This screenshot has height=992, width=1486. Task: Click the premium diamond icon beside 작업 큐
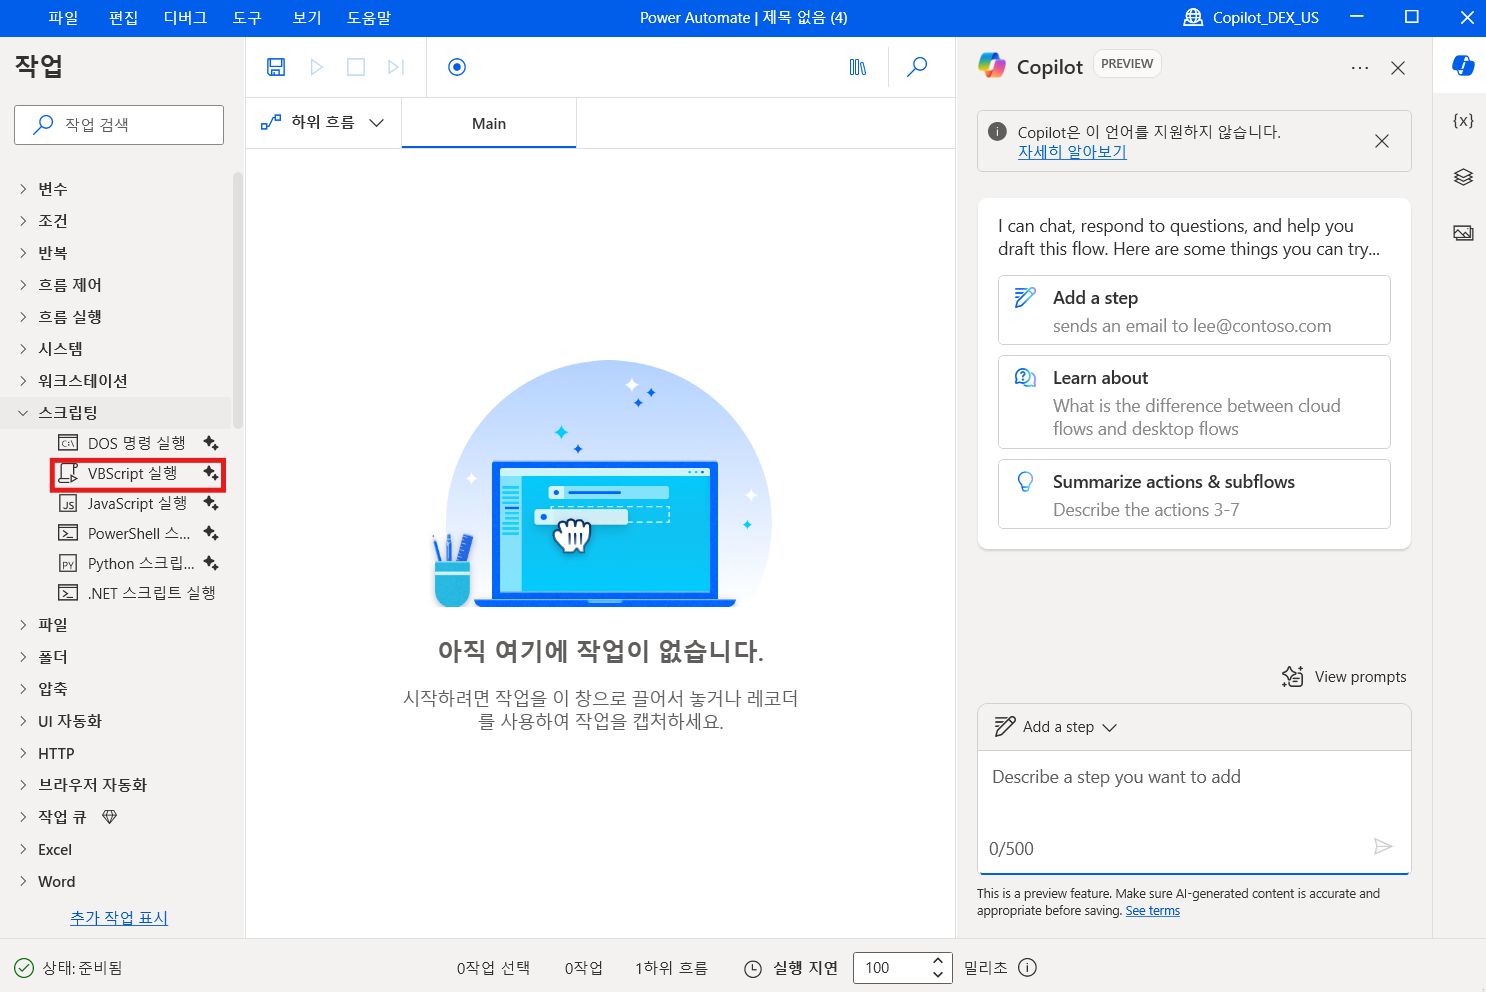point(110,817)
